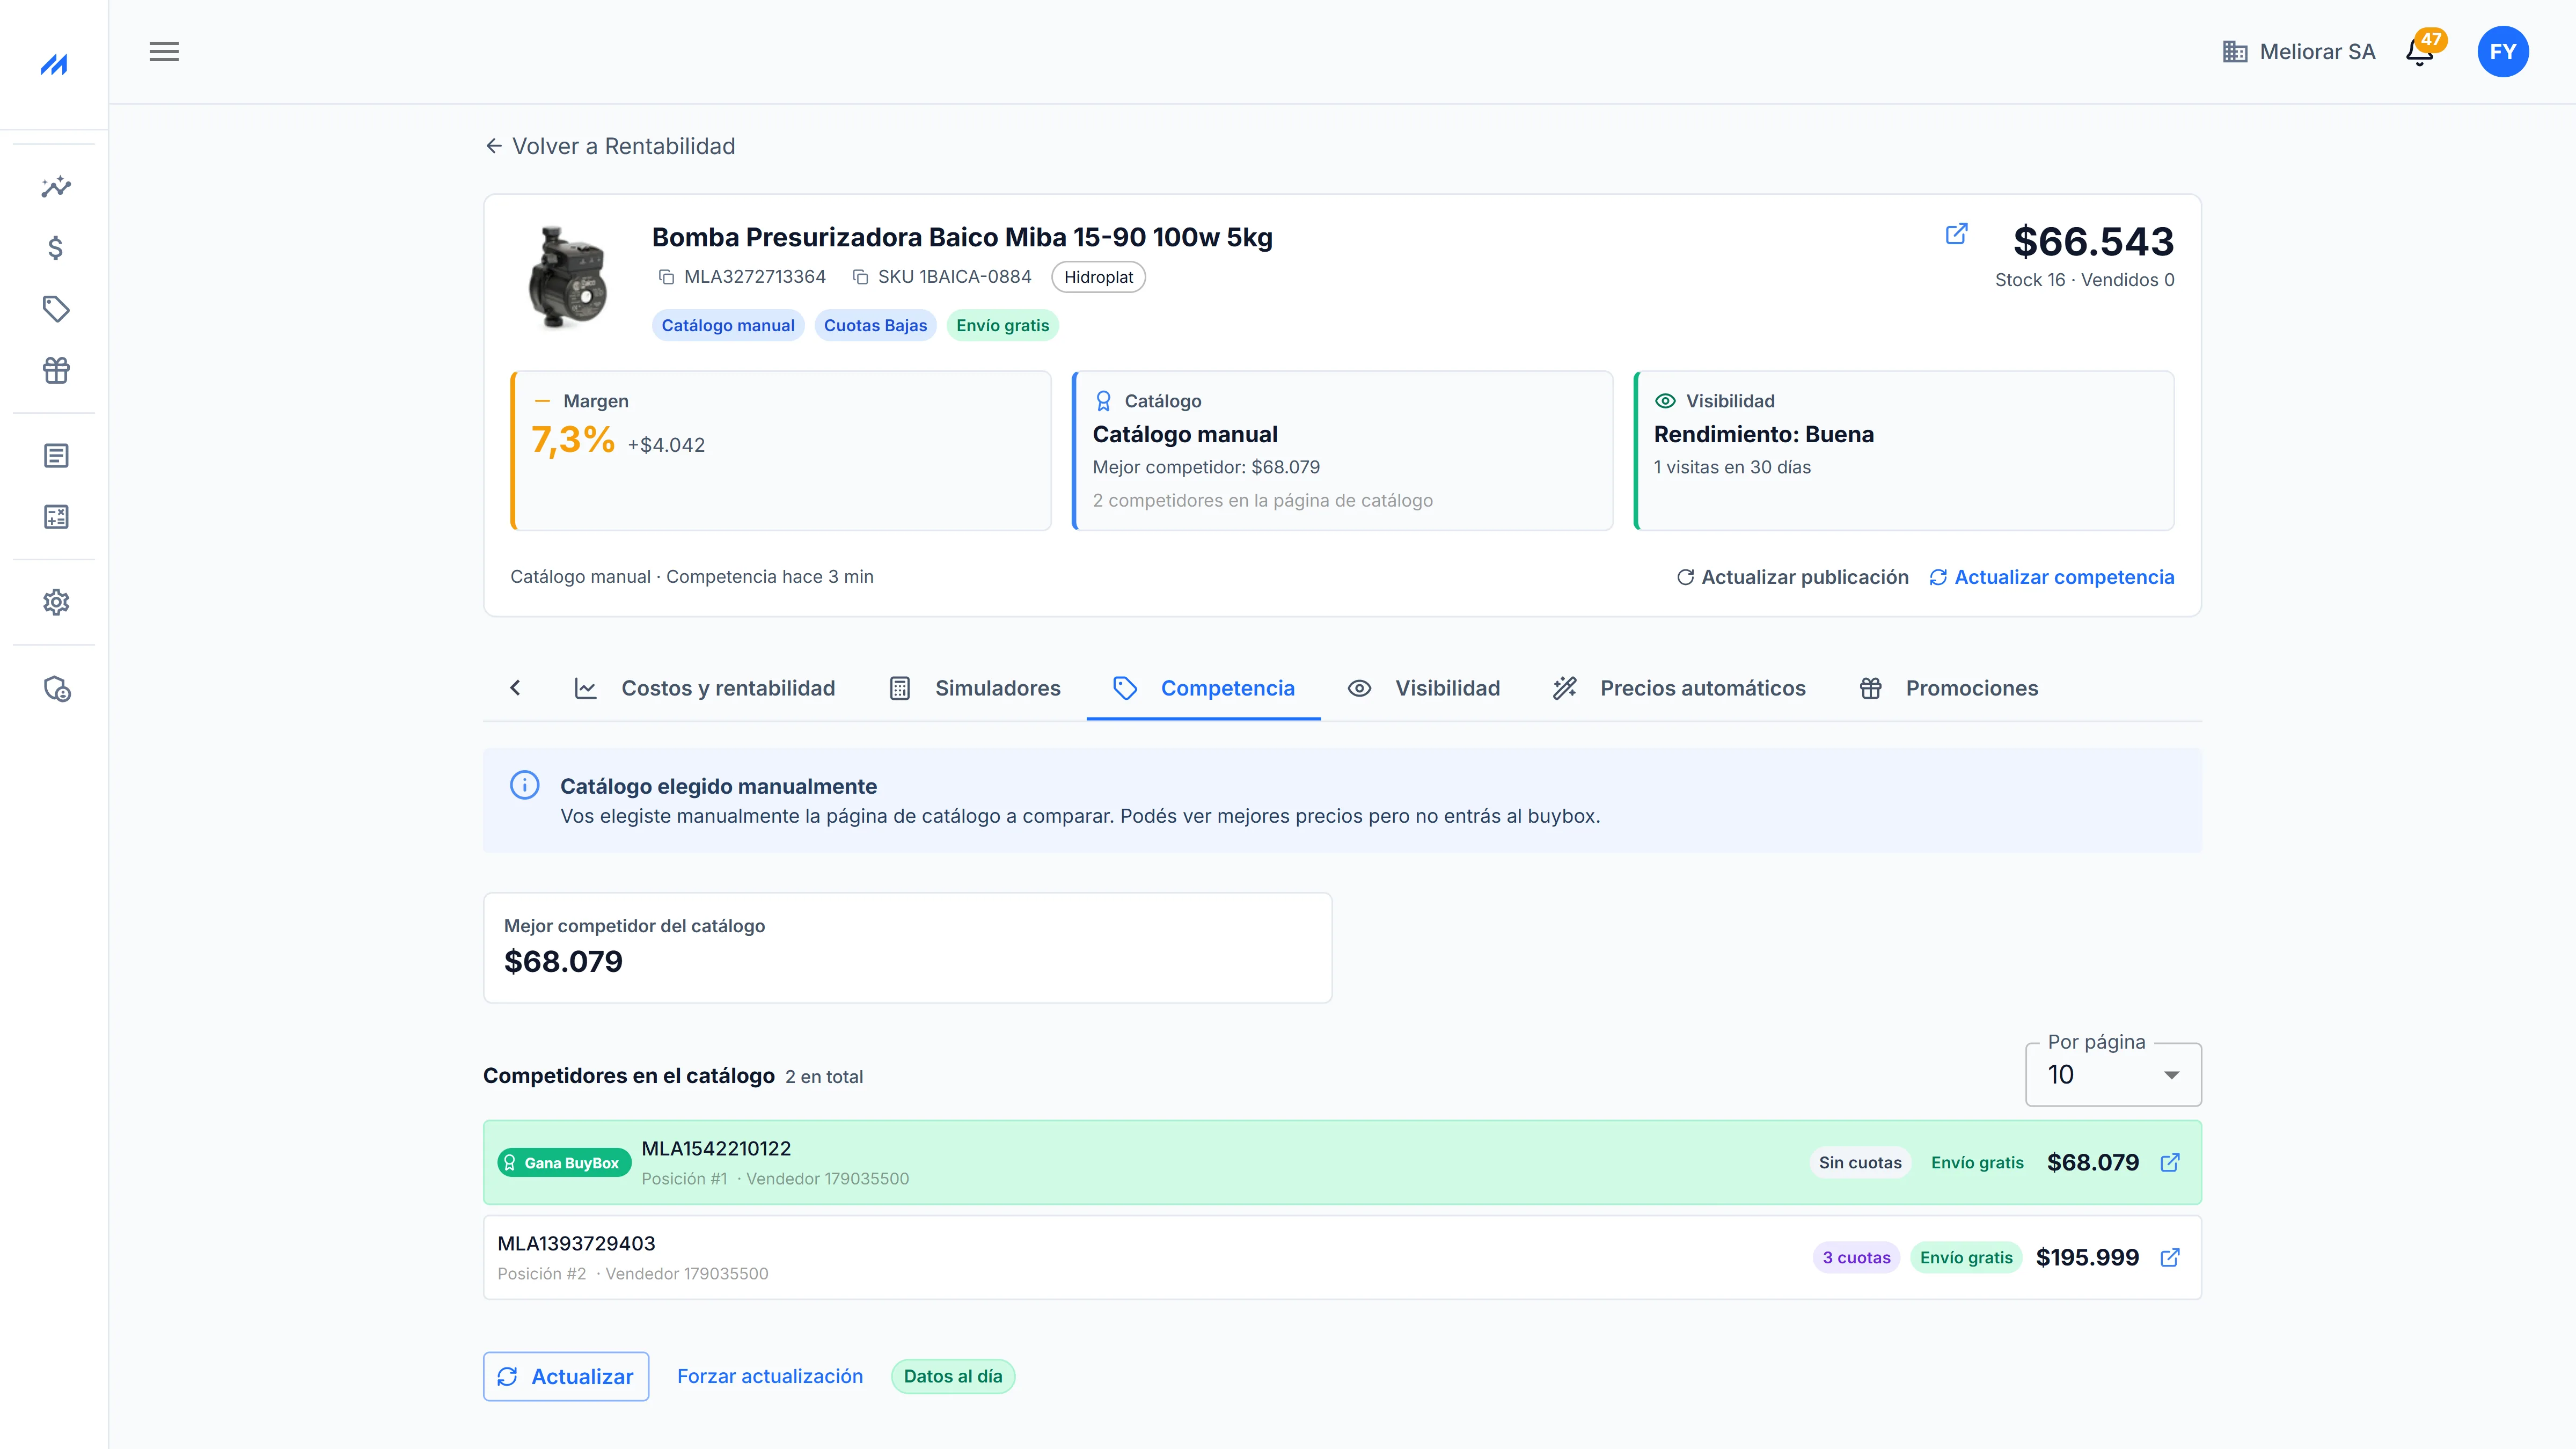Click the Gana BuyBox badge
The image size is (2576, 1449).
(563, 1163)
